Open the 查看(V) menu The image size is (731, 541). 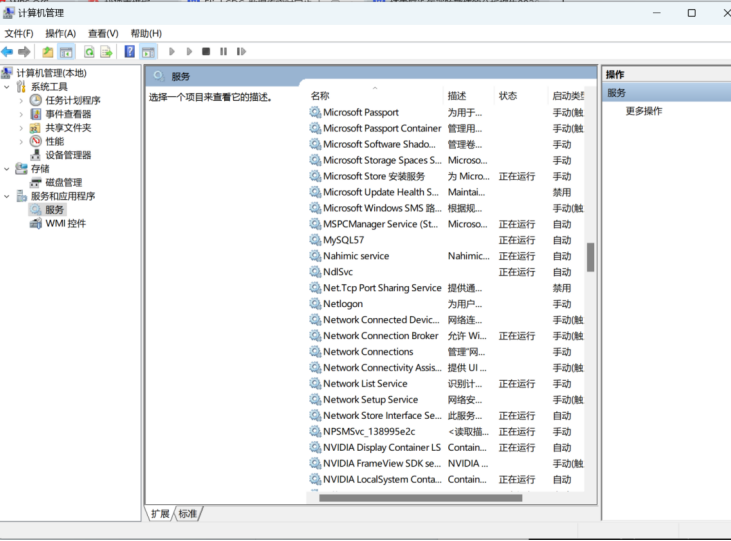click(103, 34)
